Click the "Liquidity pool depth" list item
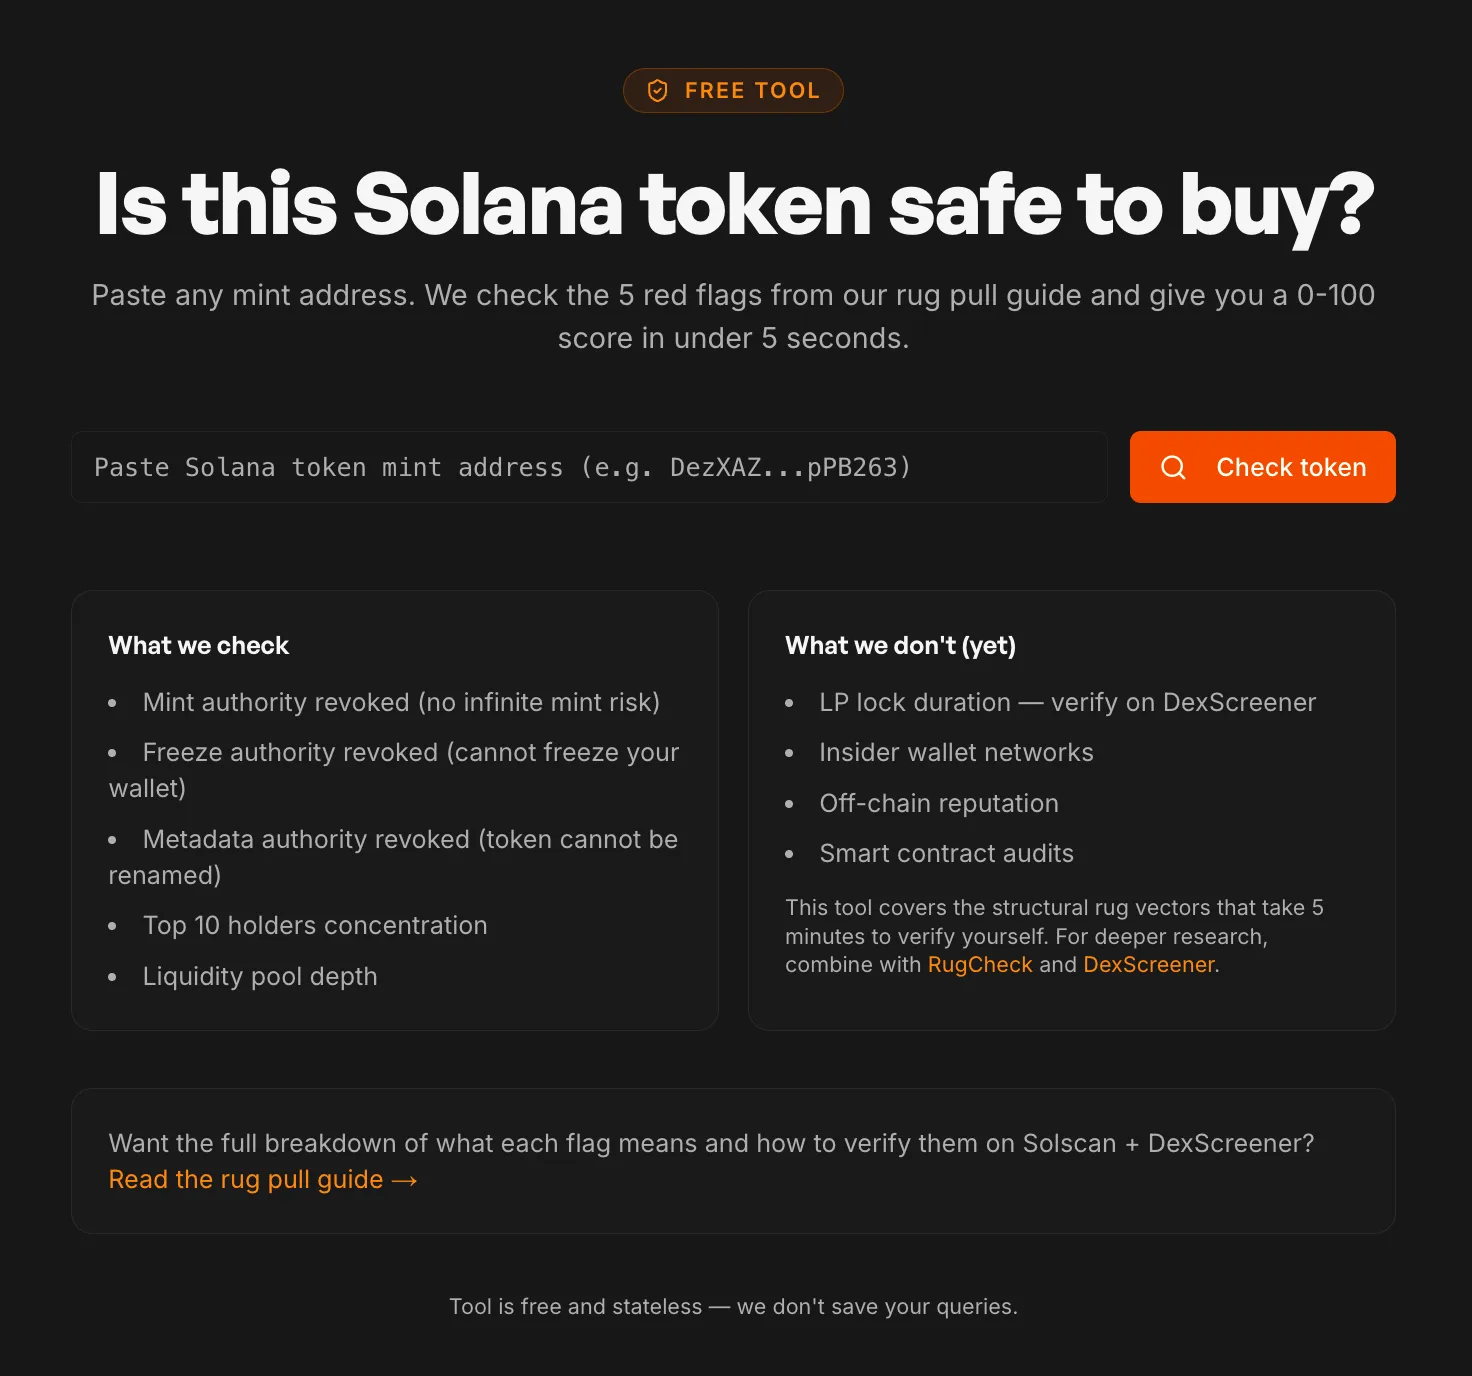Viewport: 1472px width, 1376px height. click(260, 977)
